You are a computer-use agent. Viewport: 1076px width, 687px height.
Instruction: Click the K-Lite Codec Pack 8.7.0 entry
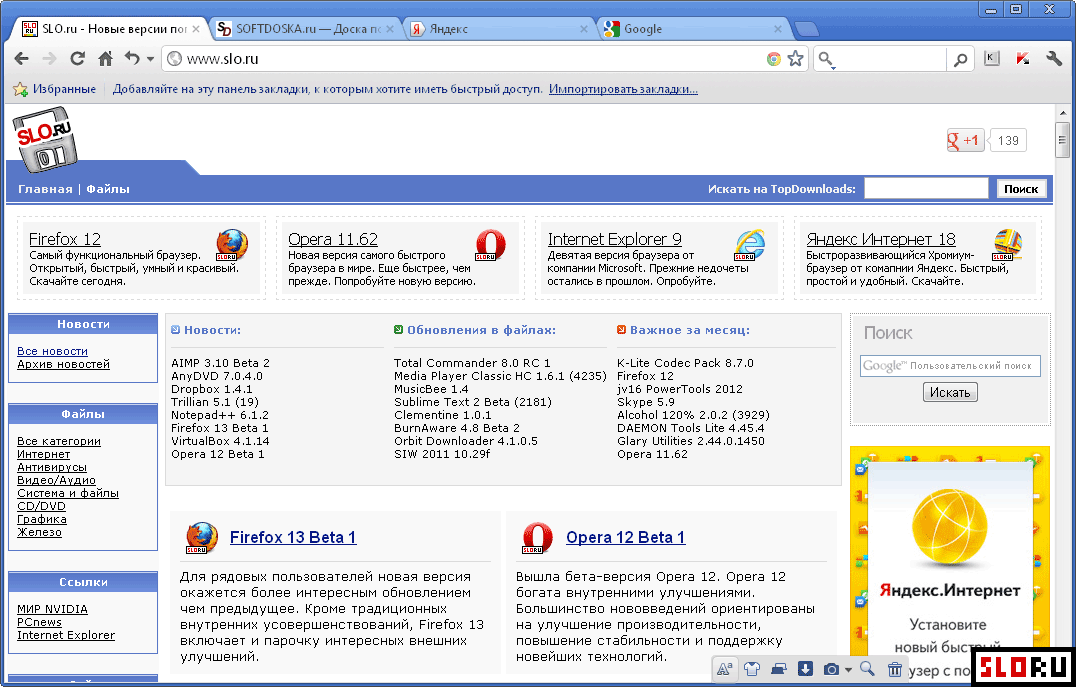coord(685,363)
